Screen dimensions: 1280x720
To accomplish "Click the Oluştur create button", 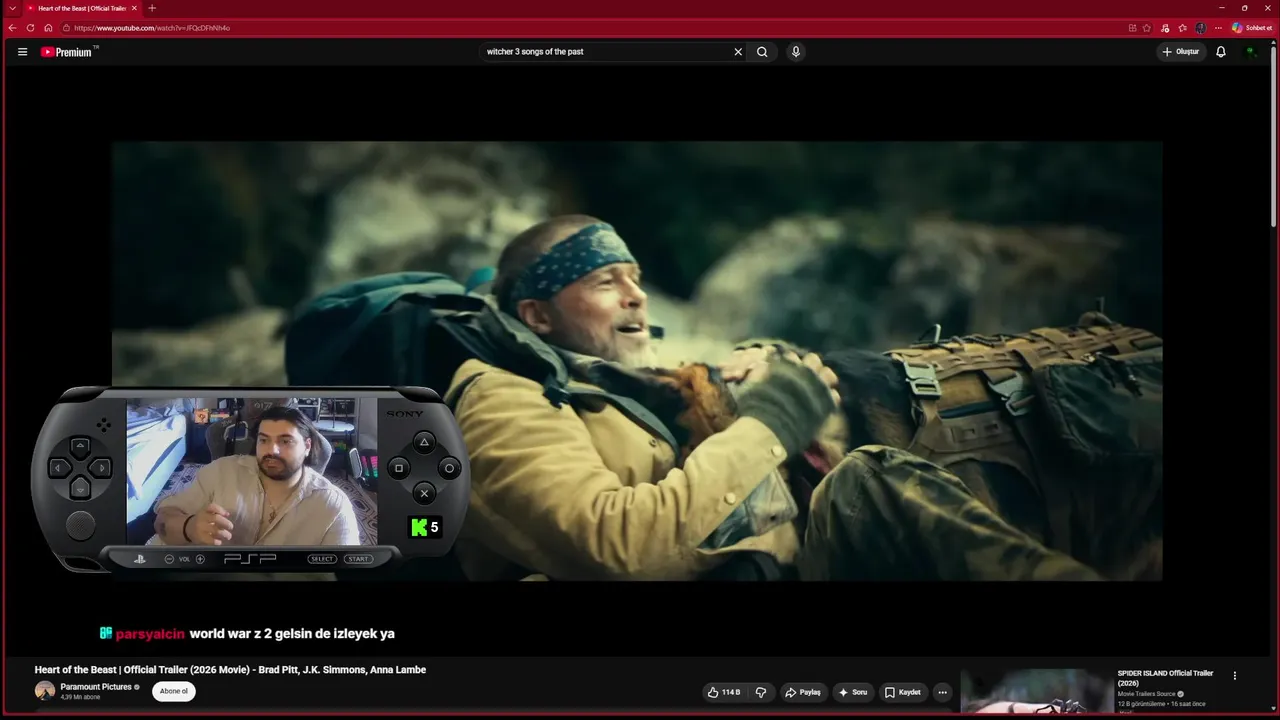I will point(1181,52).
